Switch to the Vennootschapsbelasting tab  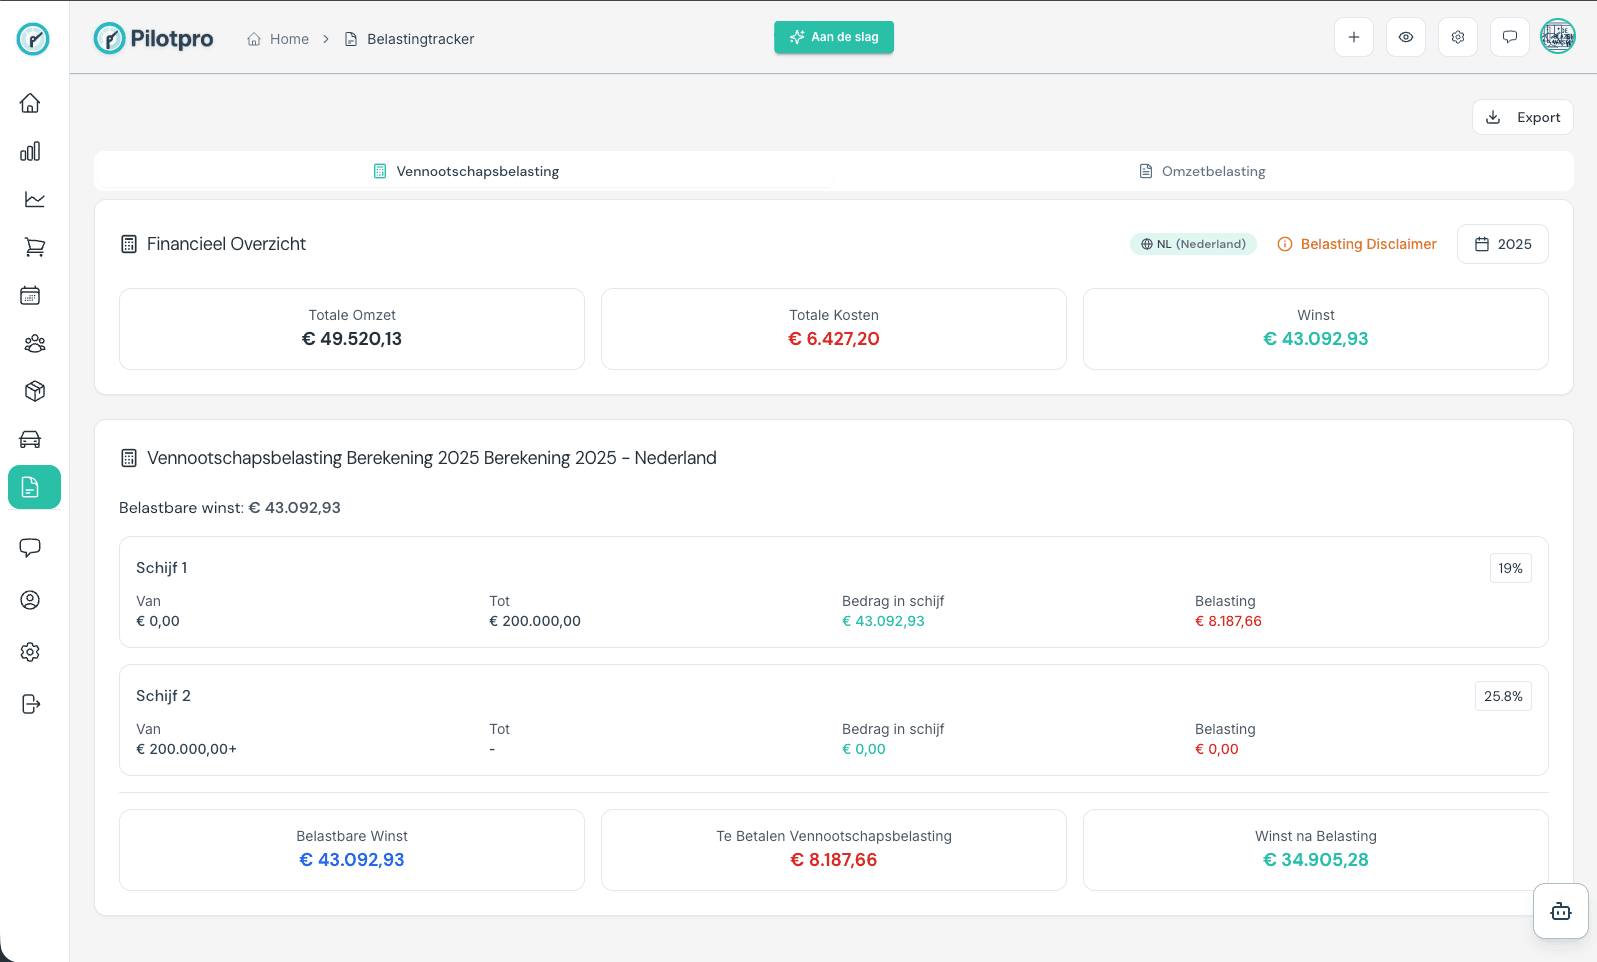(465, 171)
